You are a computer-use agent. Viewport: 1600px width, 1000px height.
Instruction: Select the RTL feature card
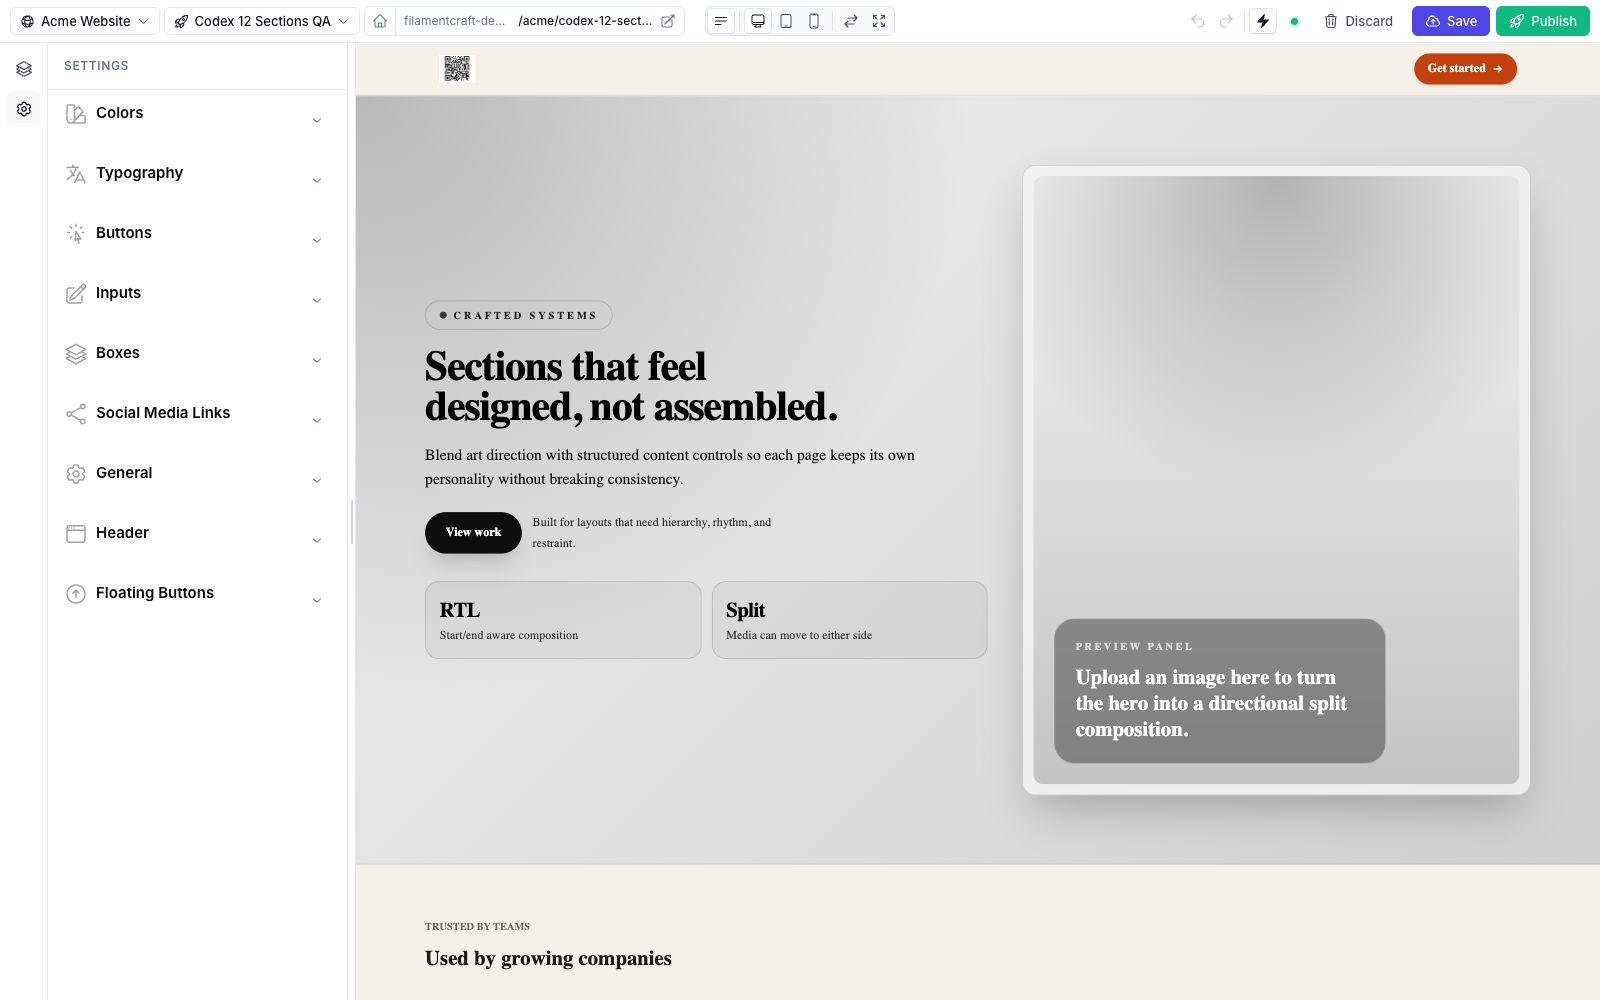[563, 620]
